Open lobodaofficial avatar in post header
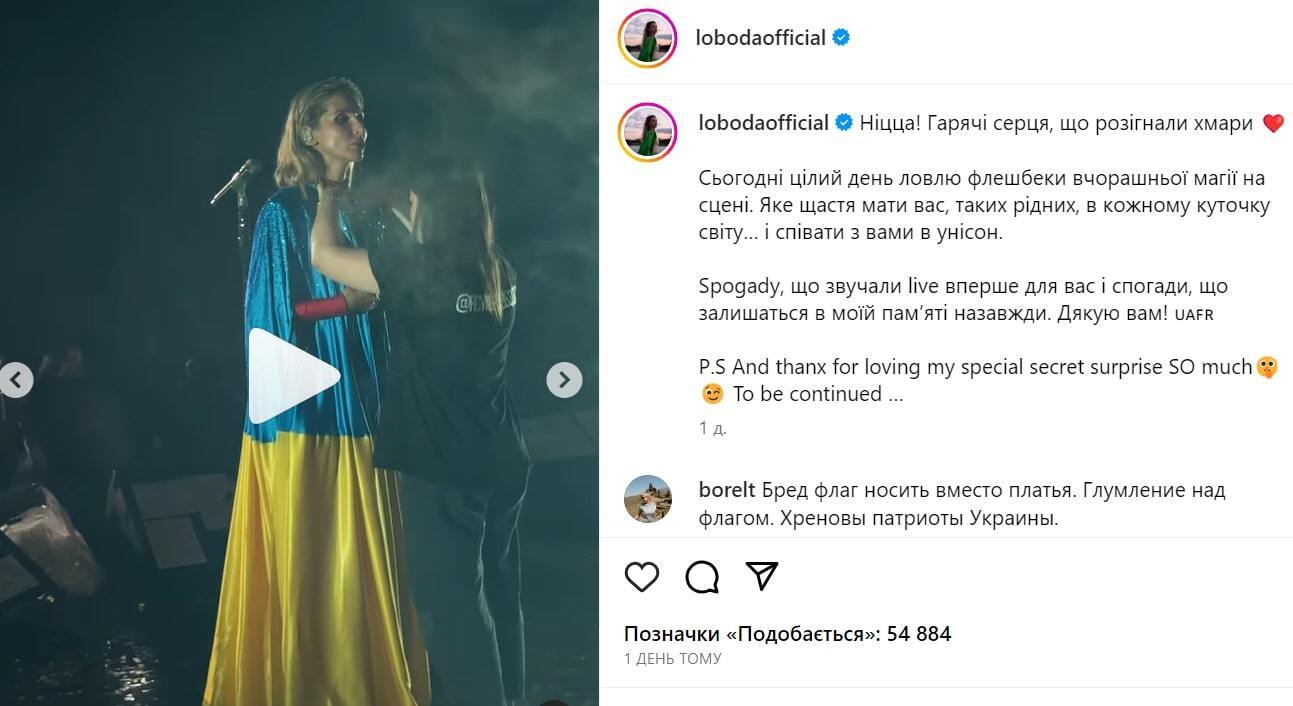This screenshot has width=1293, height=706. 647,38
